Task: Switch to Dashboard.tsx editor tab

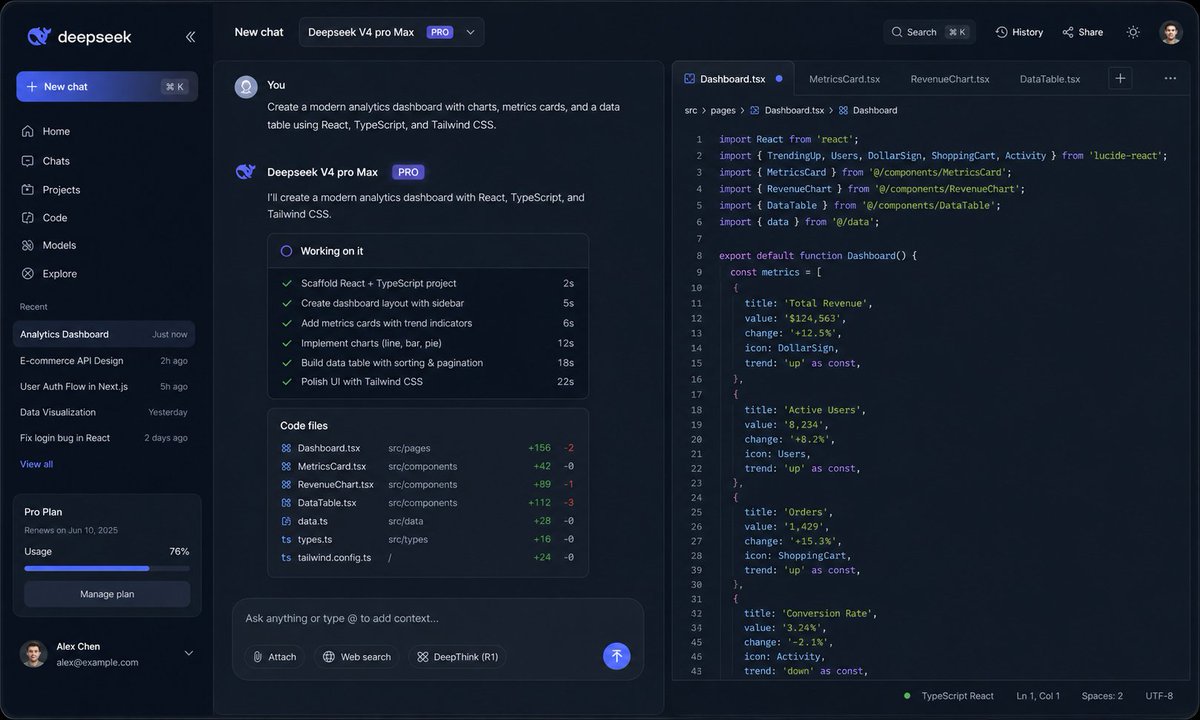Action: [x=732, y=79]
